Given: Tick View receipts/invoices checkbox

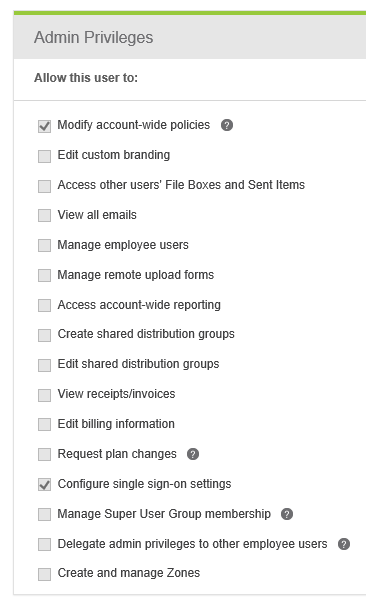Looking at the screenshot, I should click(x=44, y=395).
